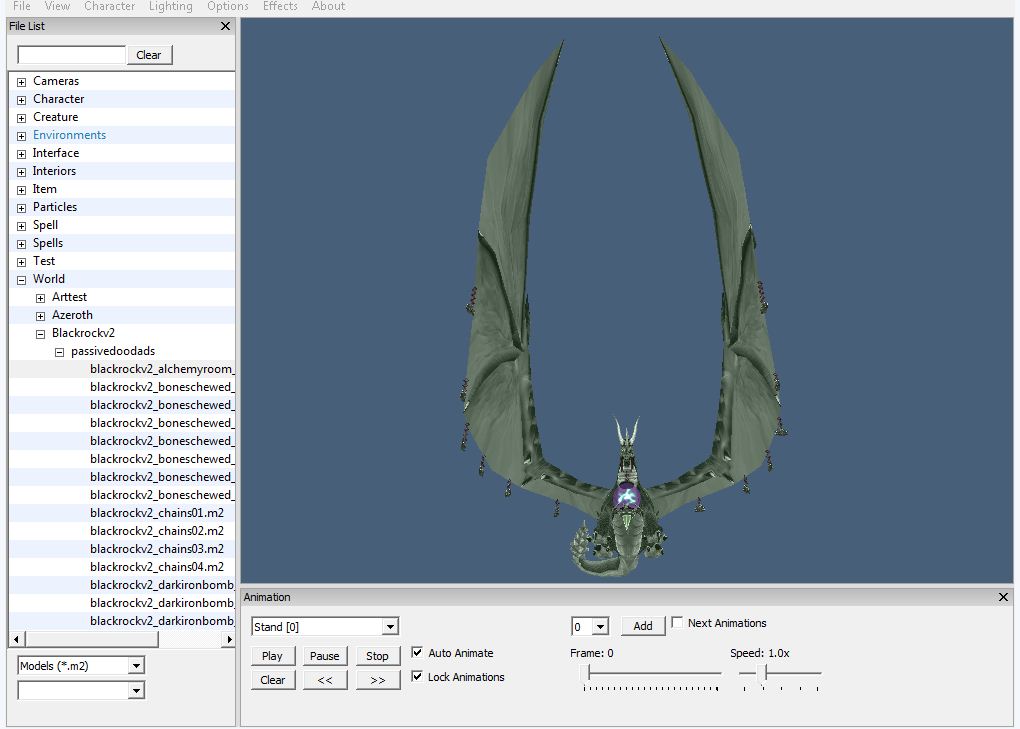The height and width of the screenshot is (729, 1020).
Task: Skip to previous frame with << button
Action: [x=325, y=680]
